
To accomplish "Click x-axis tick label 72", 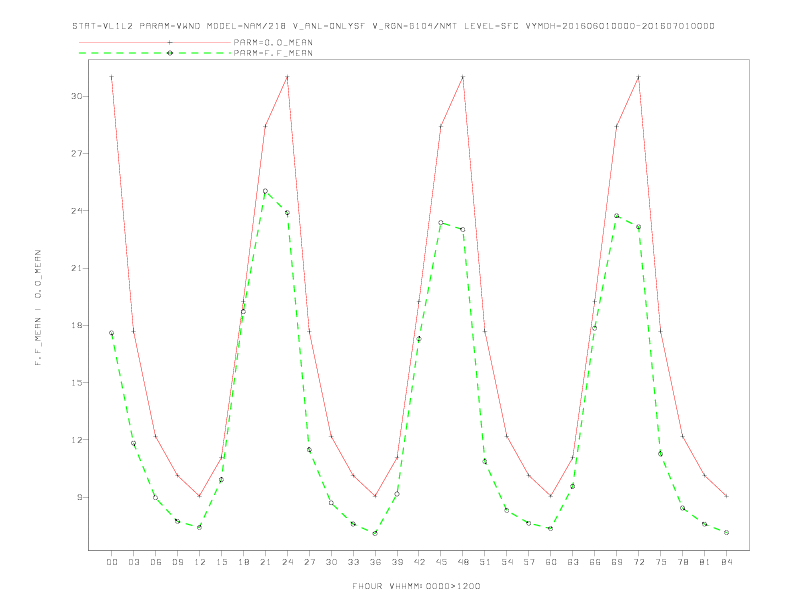I will 638,562.
